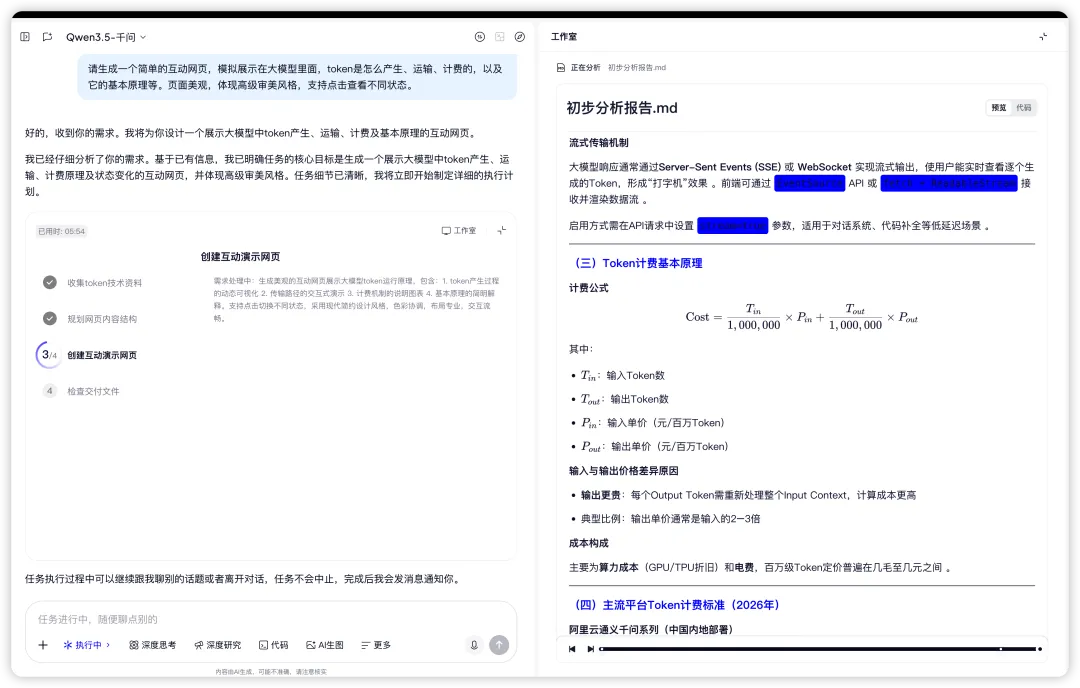Screen dimensions: 1080x688
Task: Toggle the sidebar panel icon
Action: pyautogui.click(x=25, y=37)
